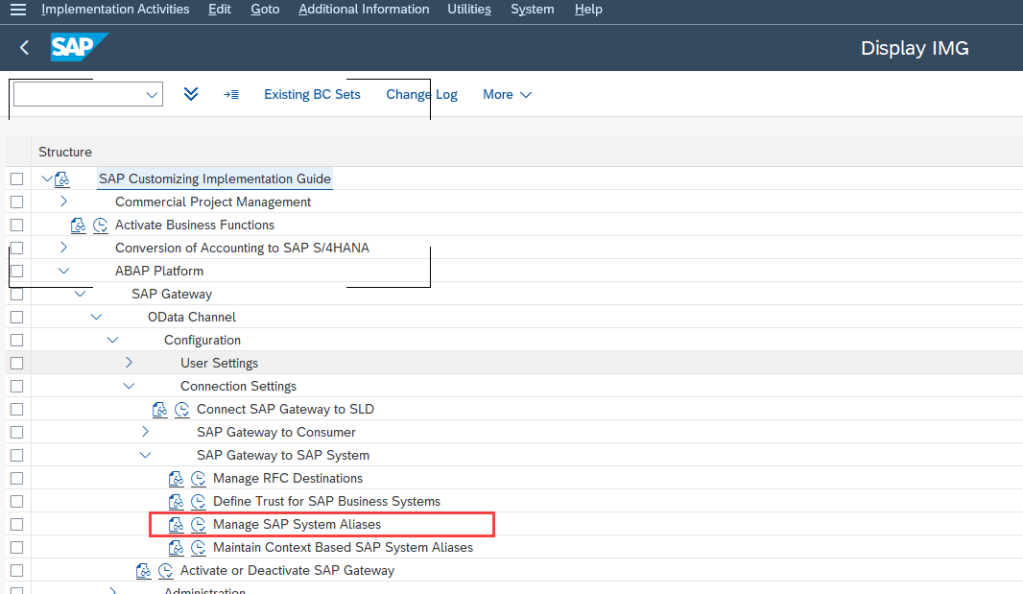
Task: Click Existing BC Sets button
Action: pyautogui.click(x=312, y=94)
